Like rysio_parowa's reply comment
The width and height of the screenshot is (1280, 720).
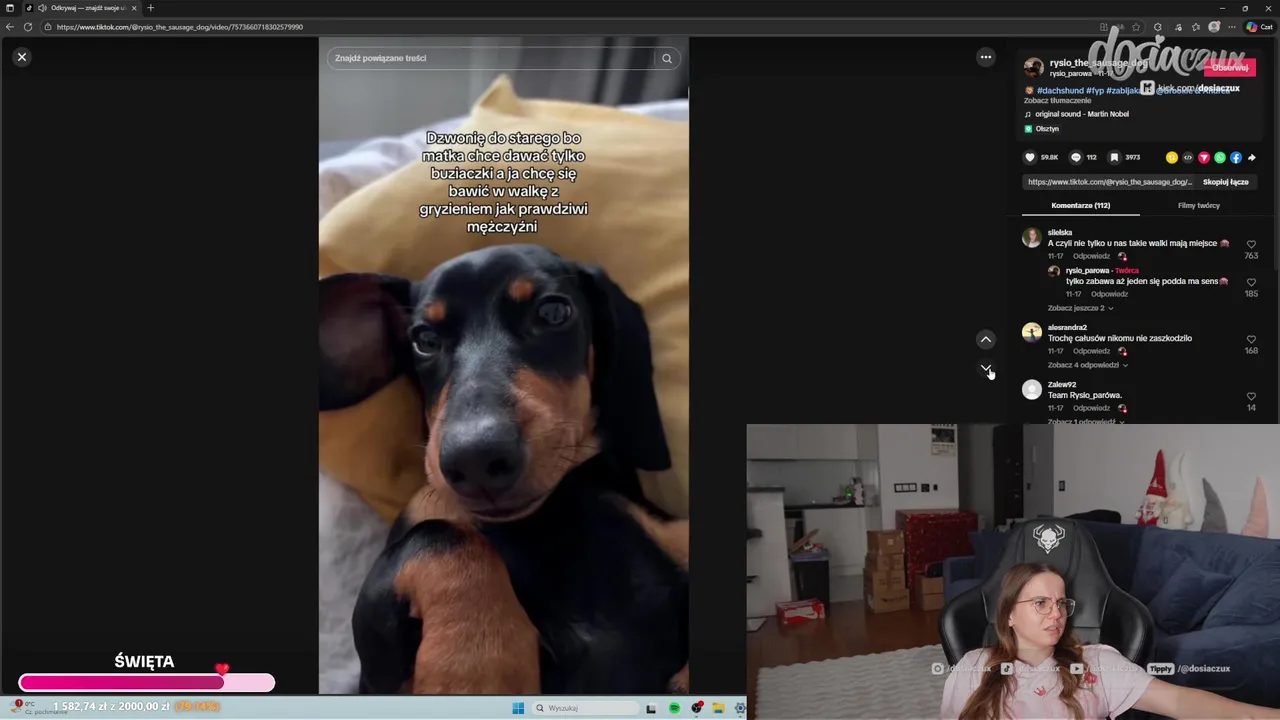point(1251,282)
